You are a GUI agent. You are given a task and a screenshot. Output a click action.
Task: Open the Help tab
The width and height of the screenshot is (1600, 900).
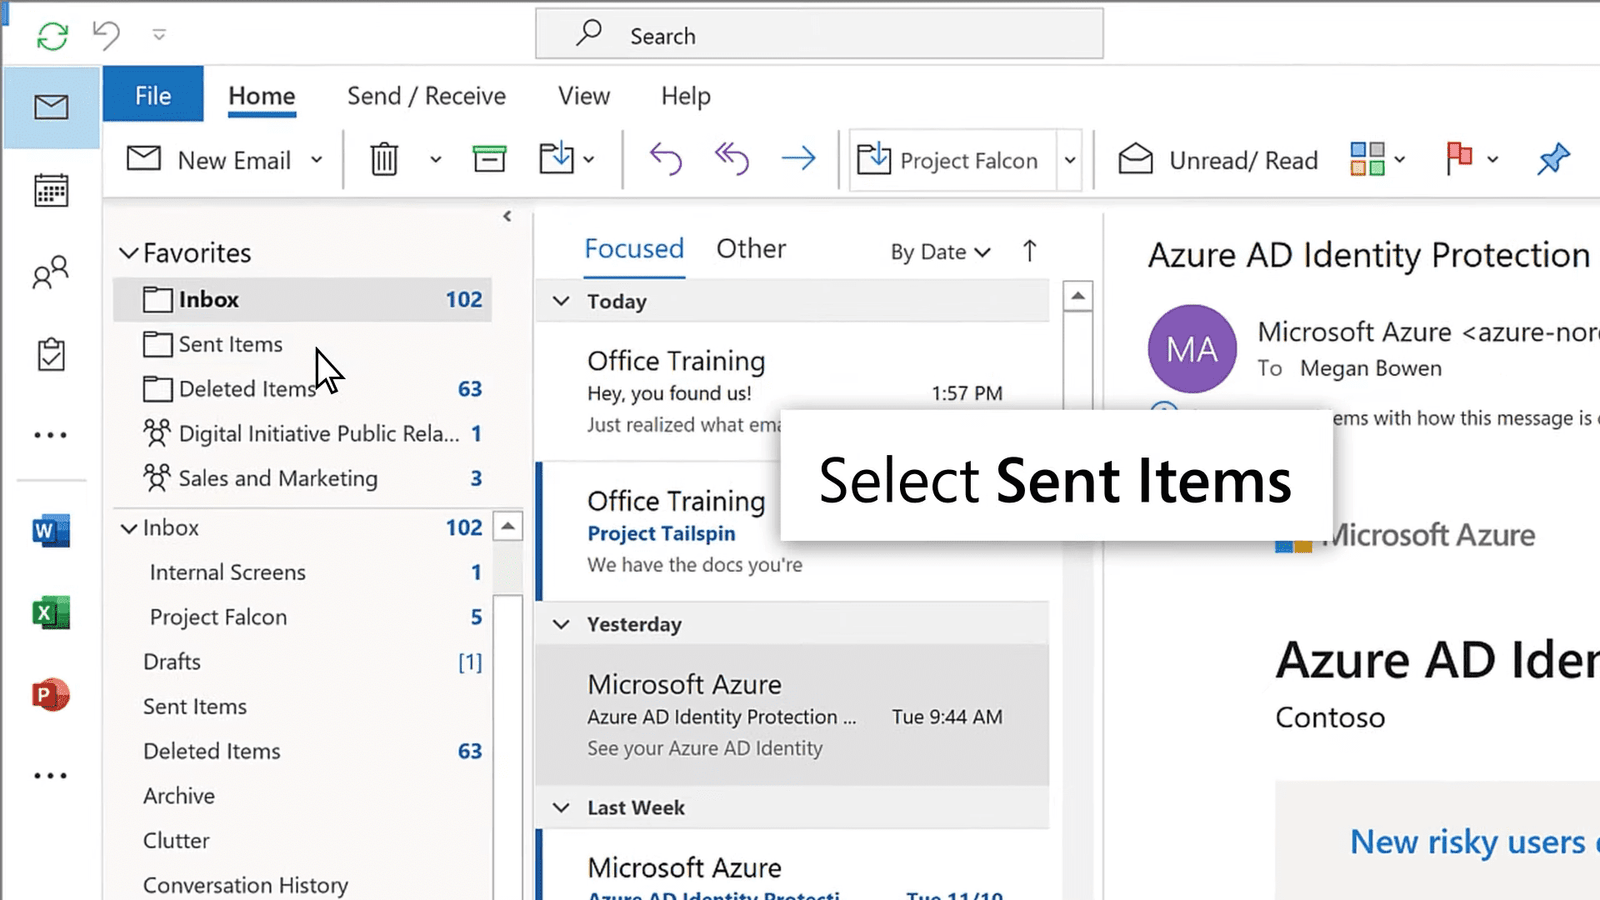686,96
